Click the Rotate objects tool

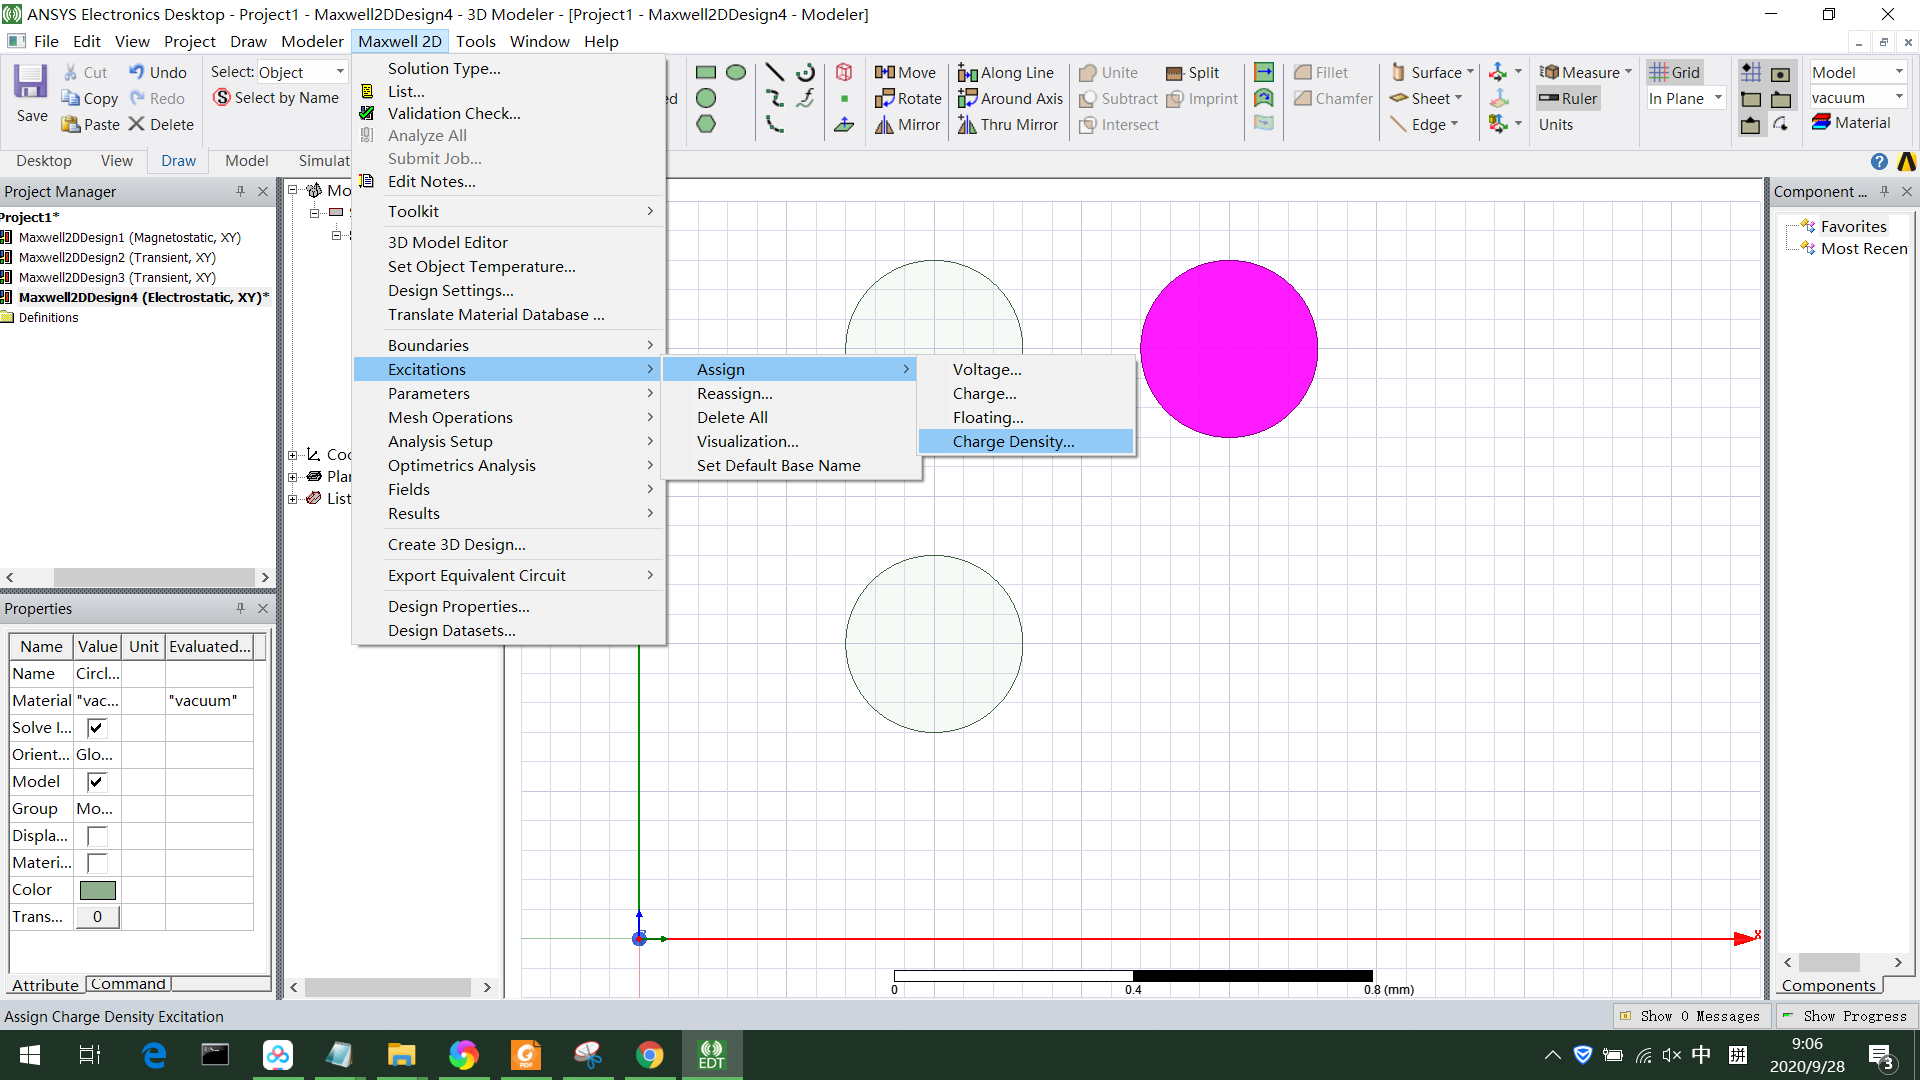point(908,98)
